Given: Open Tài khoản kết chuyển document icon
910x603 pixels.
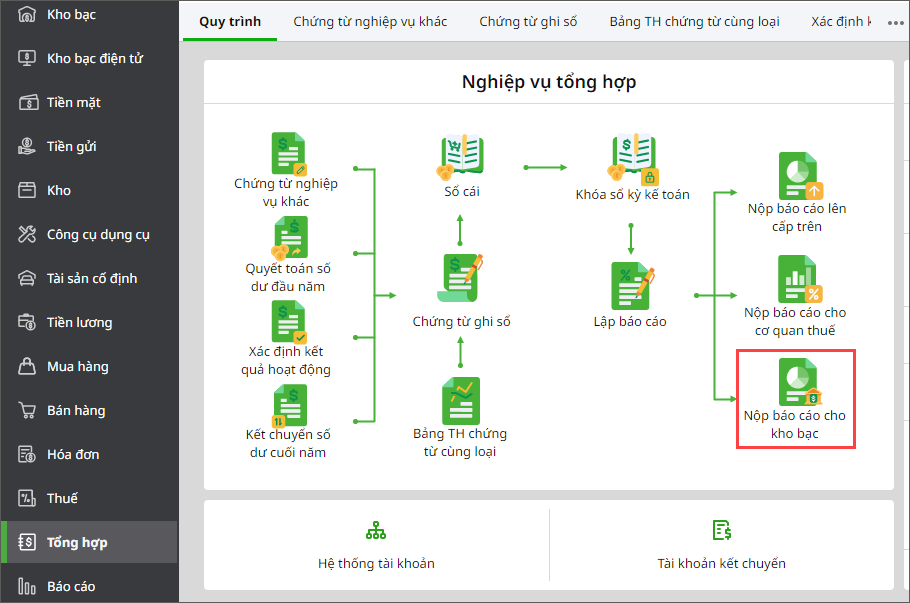Looking at the screenshot, I should coord(721,530).
